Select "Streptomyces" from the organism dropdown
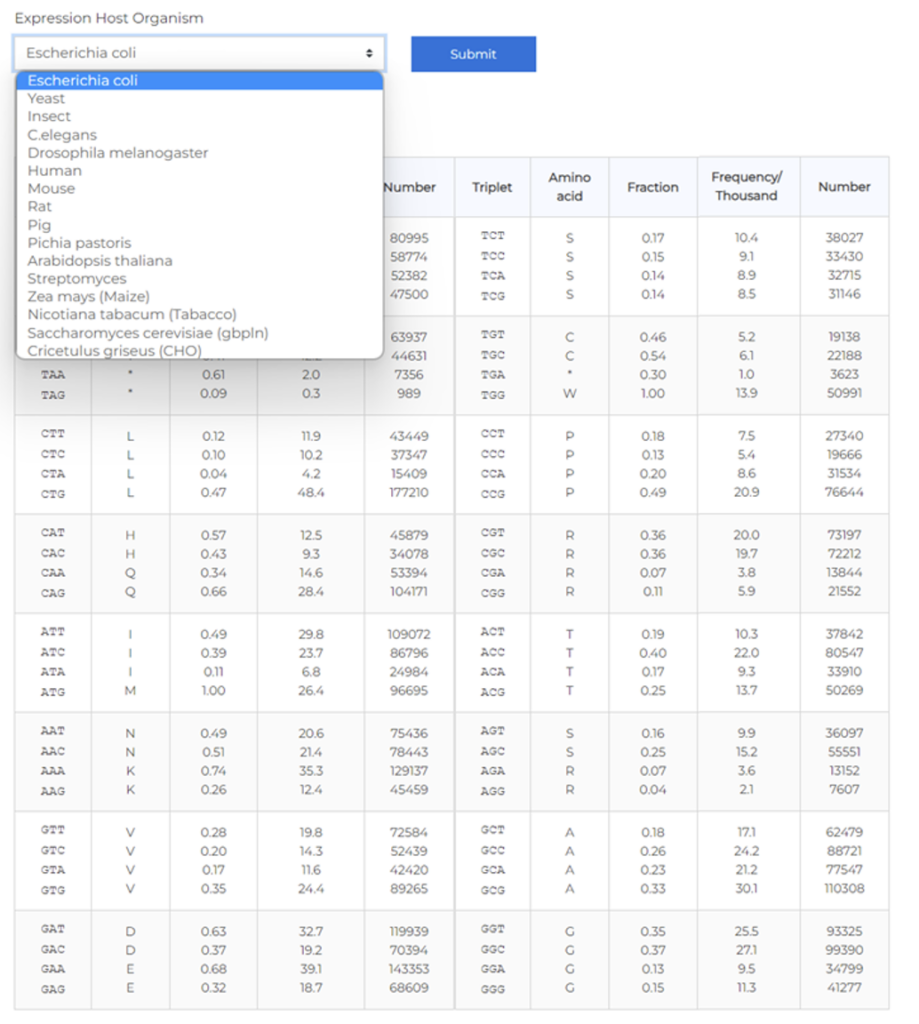Screen dimensions: 919x1024 click(76, 278)
